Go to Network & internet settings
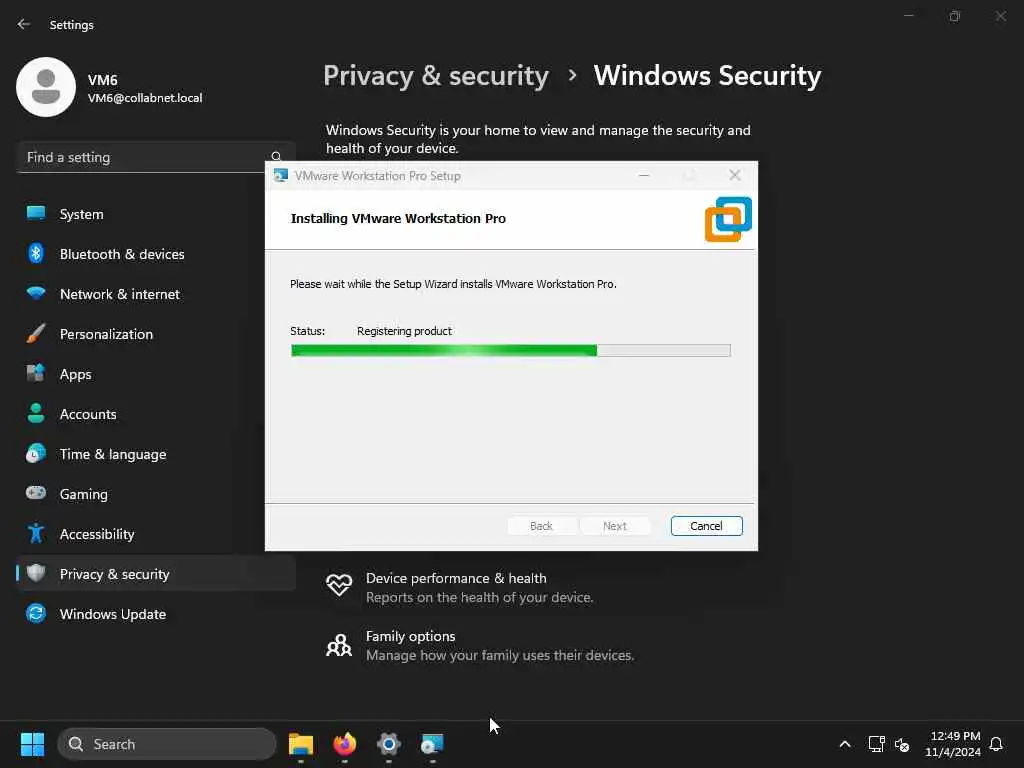 point(155,294)
